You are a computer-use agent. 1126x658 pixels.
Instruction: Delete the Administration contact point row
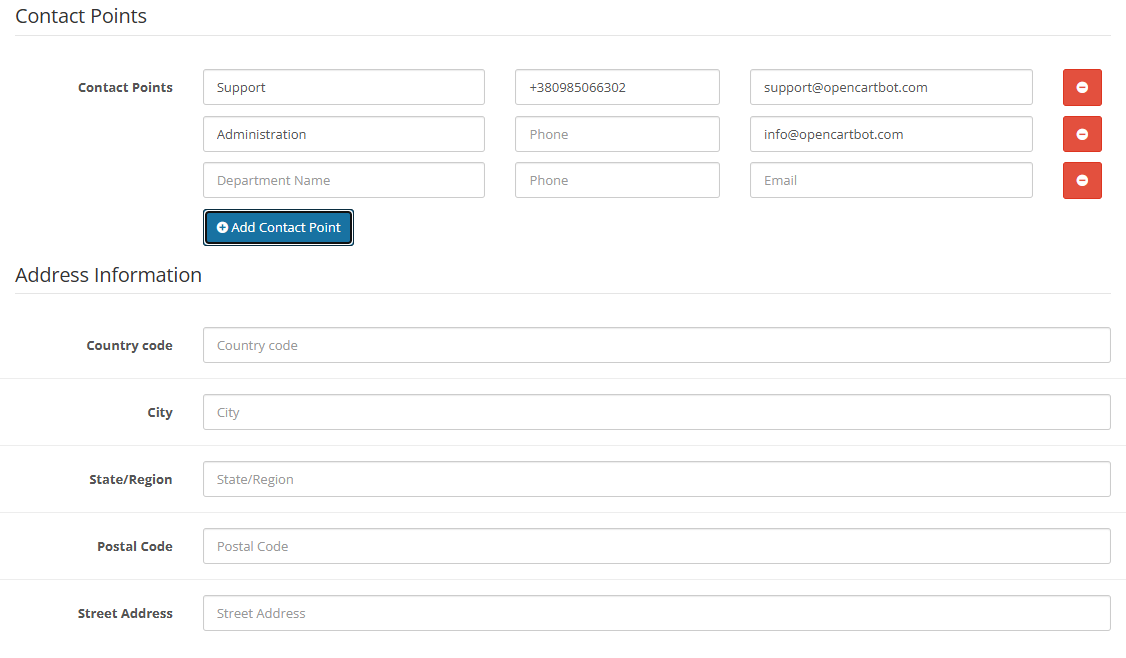(1081, 134)
